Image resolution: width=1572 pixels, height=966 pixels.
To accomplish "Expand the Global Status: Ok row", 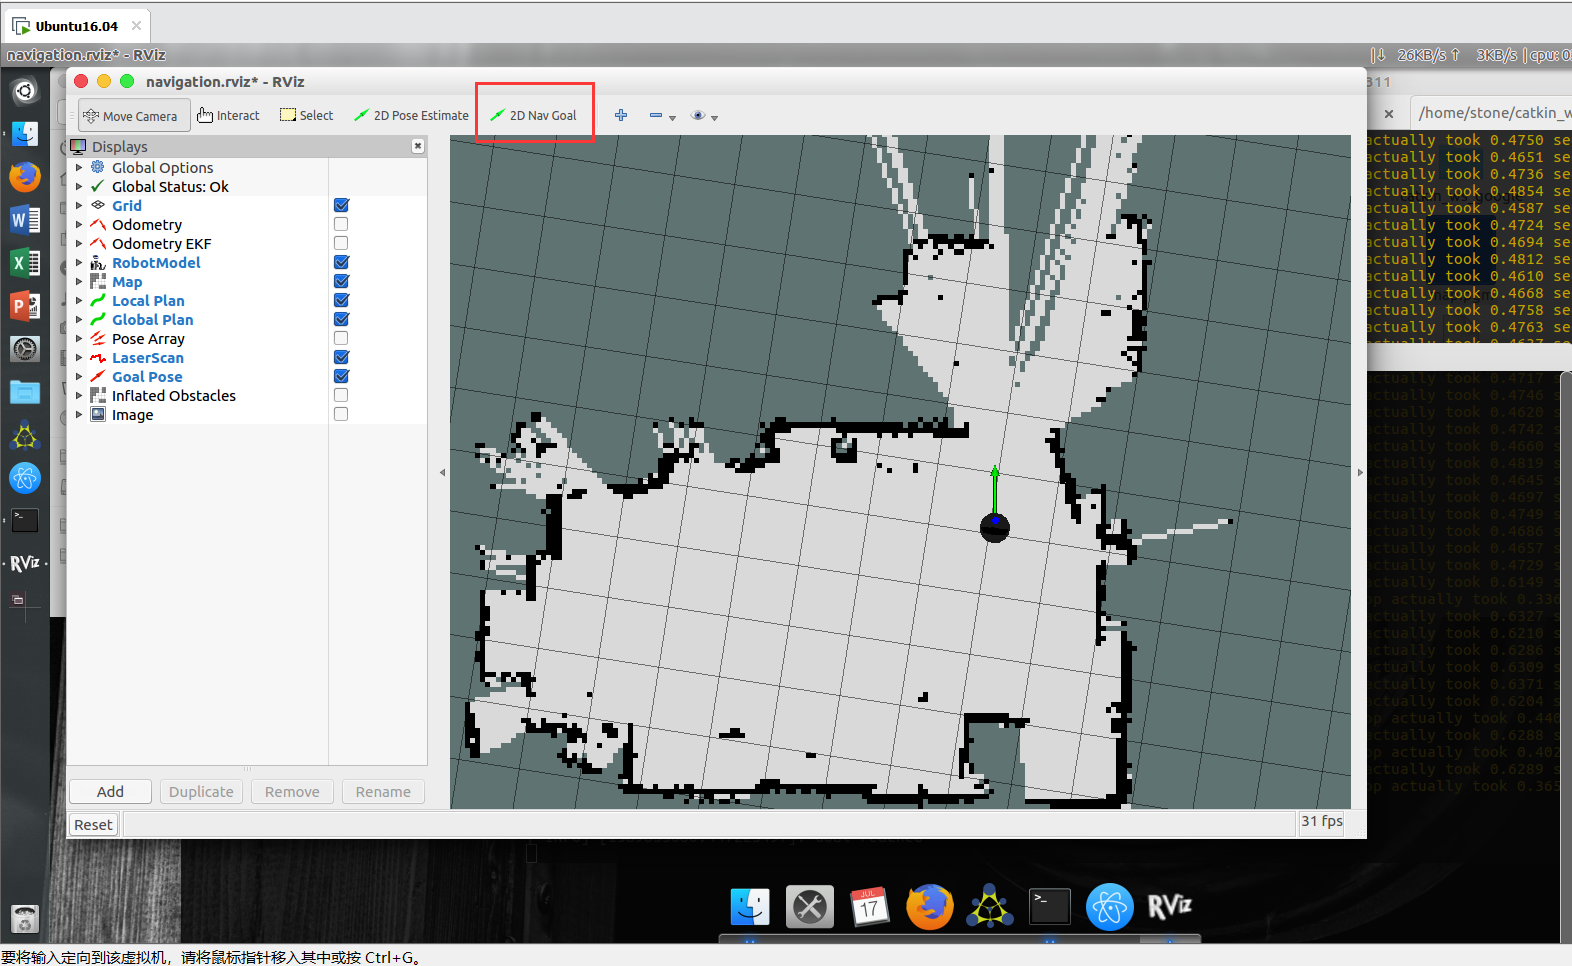I will point(79,187).
